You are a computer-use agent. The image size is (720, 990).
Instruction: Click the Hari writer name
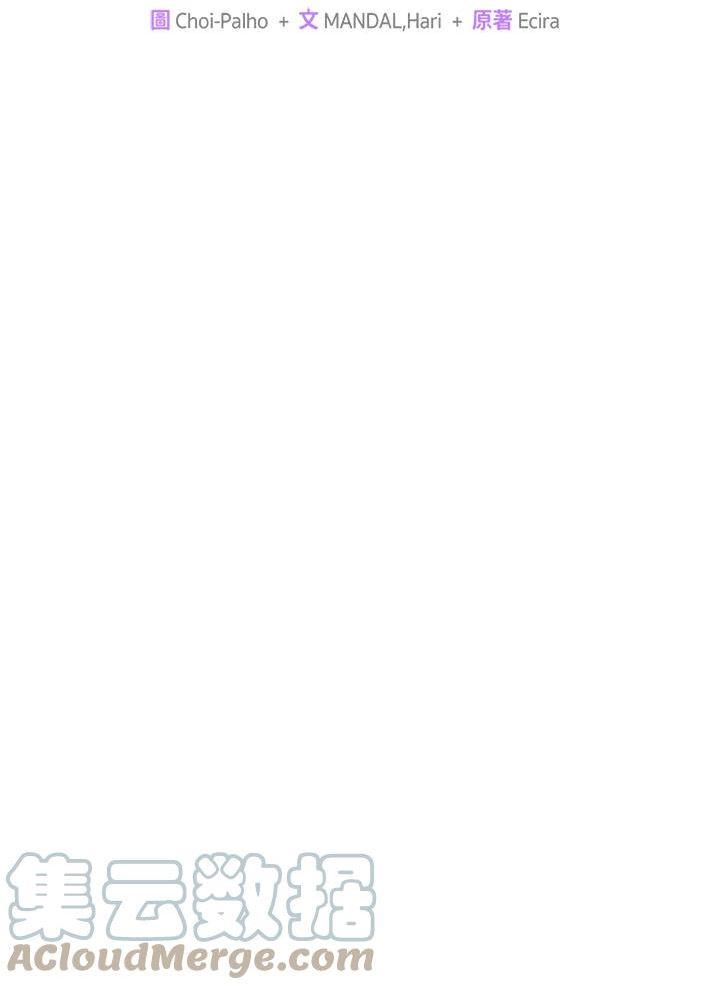click(x=424, y=21)
